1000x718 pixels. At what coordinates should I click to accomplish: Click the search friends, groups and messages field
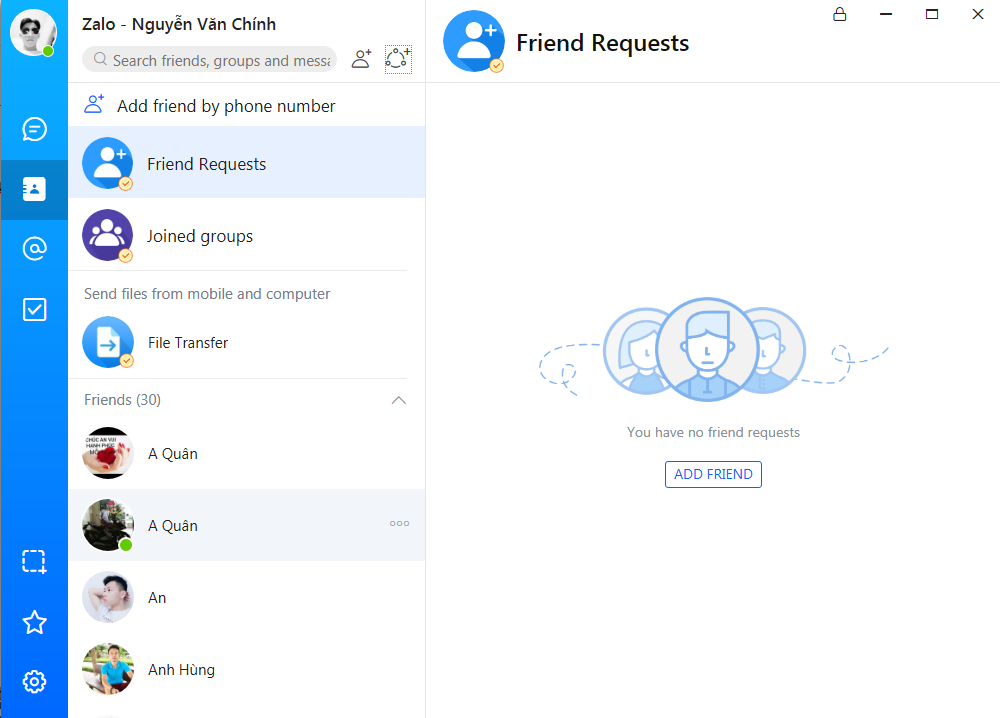218,60
